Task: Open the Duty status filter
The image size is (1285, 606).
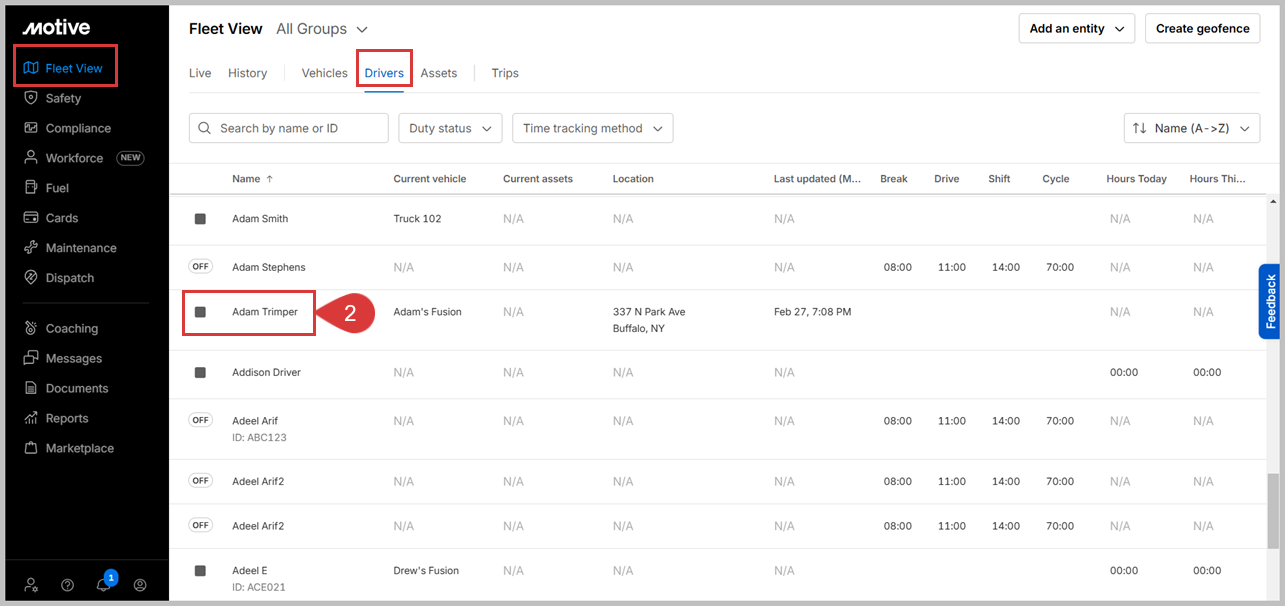Action: pos(450,128)
